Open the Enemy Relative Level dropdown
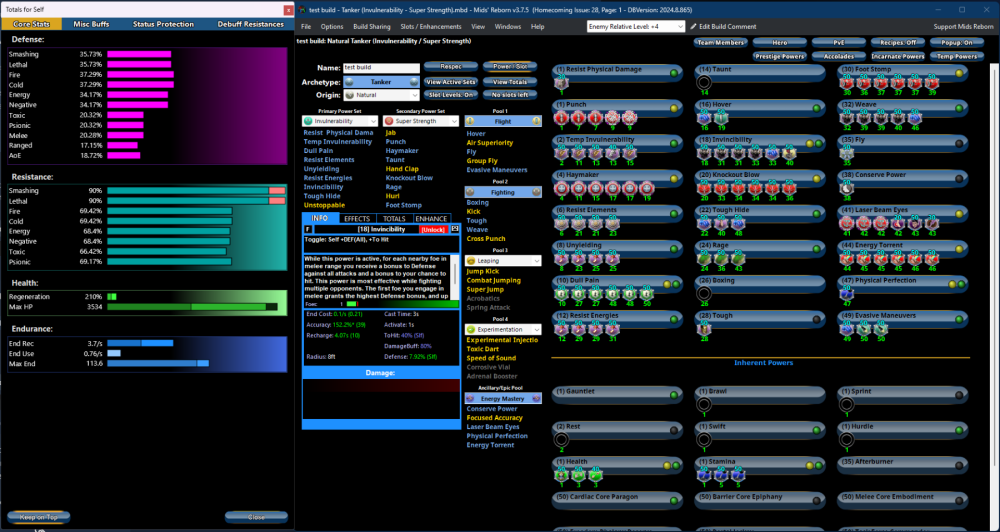Screen dimensions: 1000x532 coord(637,26)
